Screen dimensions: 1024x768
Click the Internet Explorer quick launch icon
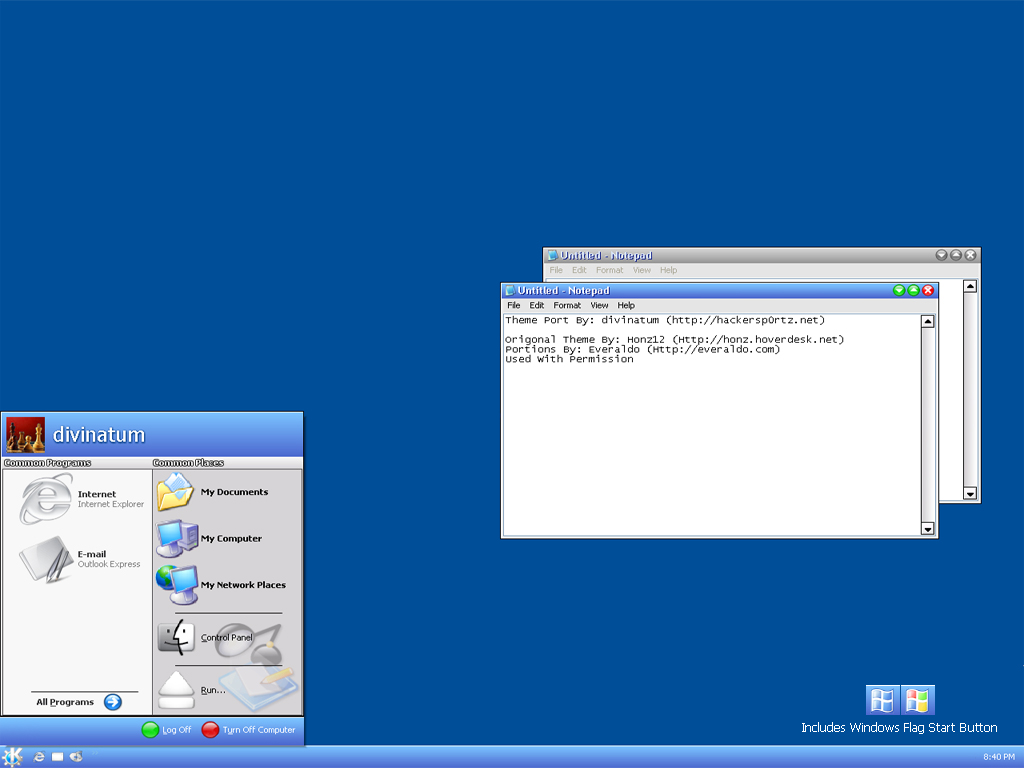tap(39, 757)
